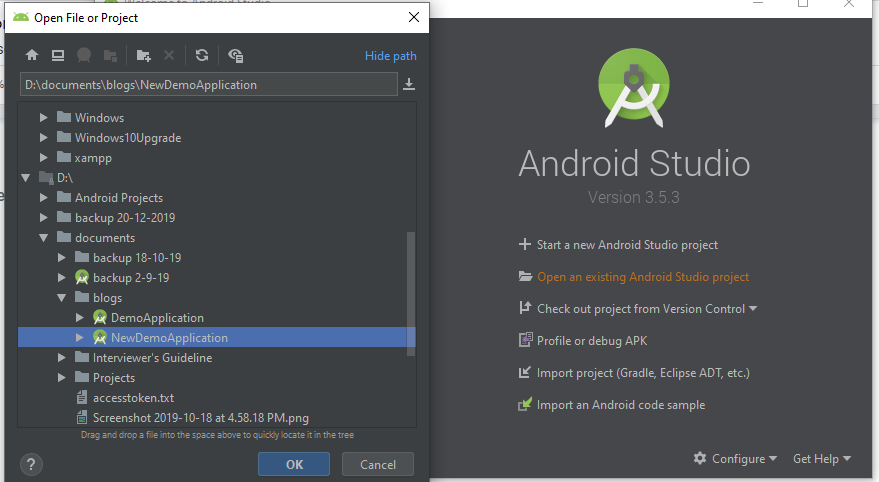The image size is (879, 482).
Task: Open the Get Help dropdown
Action: (x=822, y=458)
